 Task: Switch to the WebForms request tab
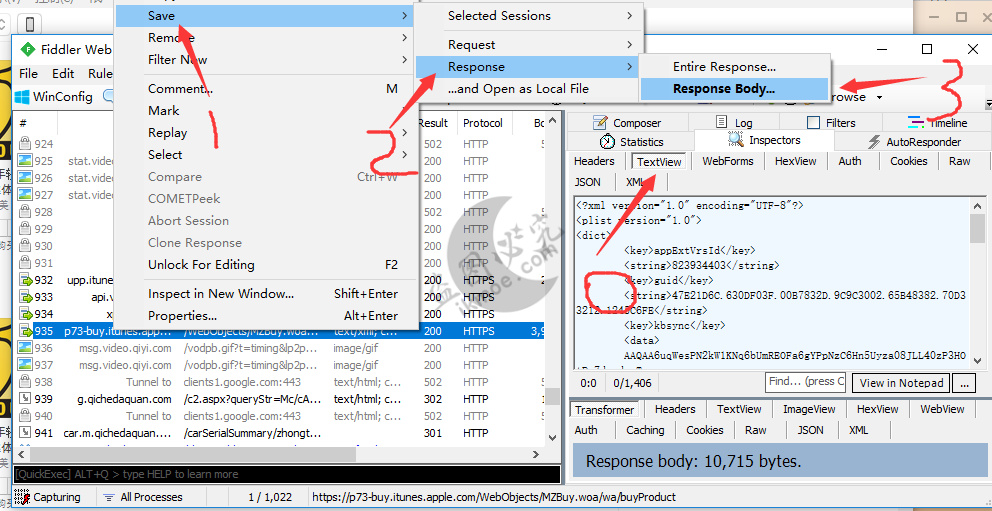(728, 161)
